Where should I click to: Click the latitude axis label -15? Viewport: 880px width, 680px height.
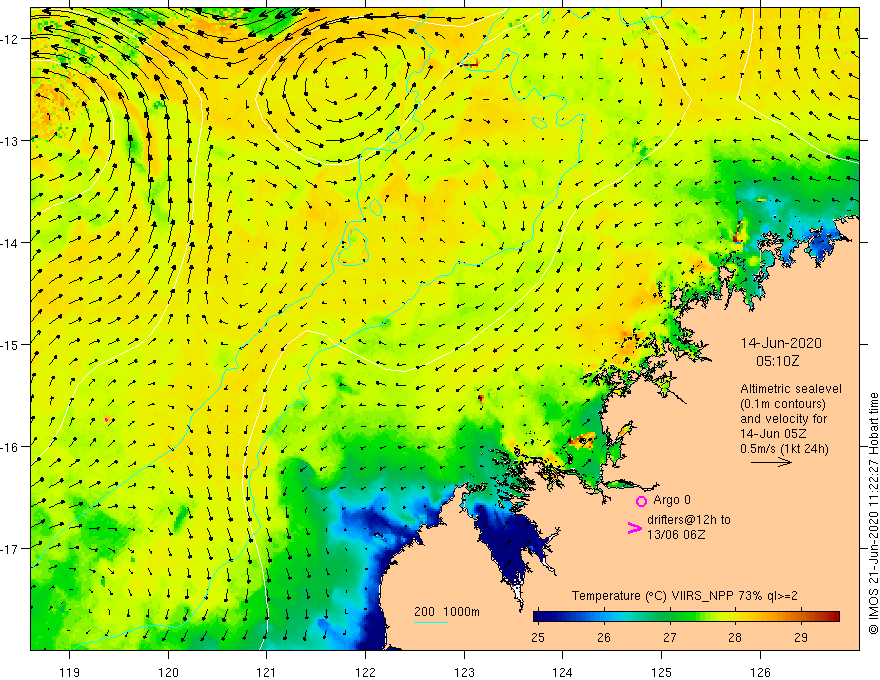pos(11,344)
